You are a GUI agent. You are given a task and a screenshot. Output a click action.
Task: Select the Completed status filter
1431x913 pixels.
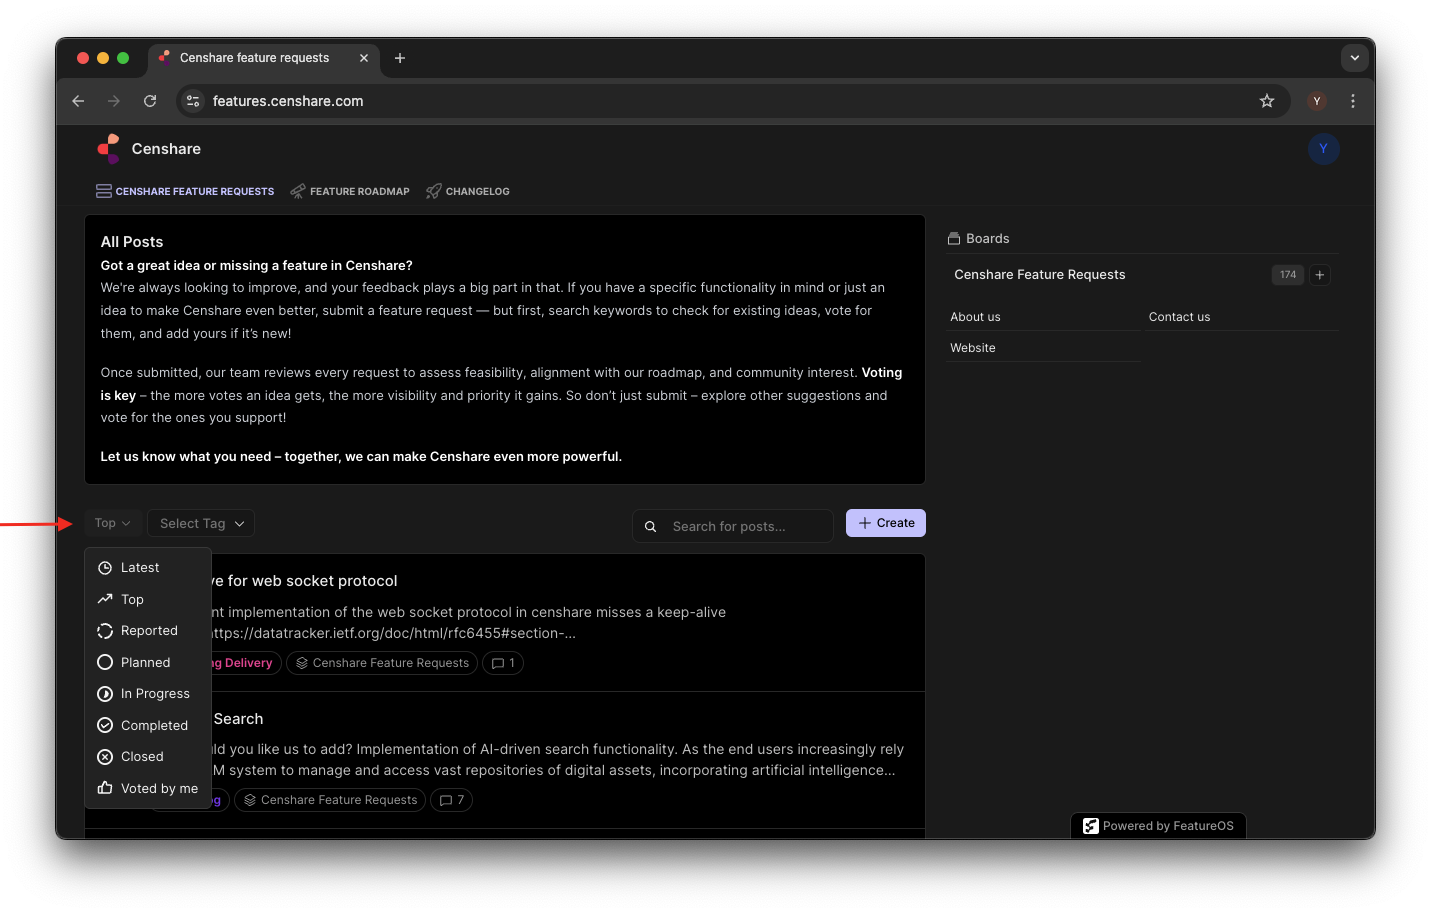coord(153,725)
